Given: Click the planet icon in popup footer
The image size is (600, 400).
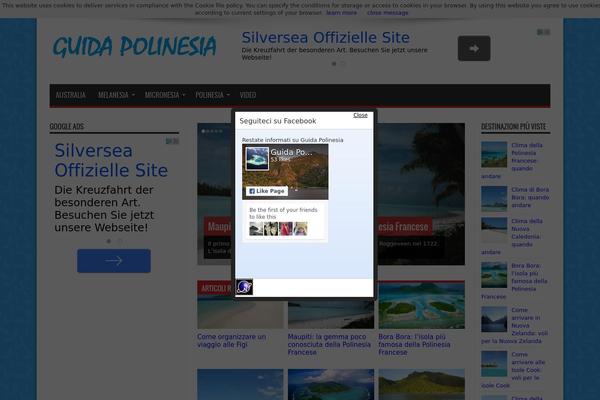Looking at the screenshot, I should 244,287.
